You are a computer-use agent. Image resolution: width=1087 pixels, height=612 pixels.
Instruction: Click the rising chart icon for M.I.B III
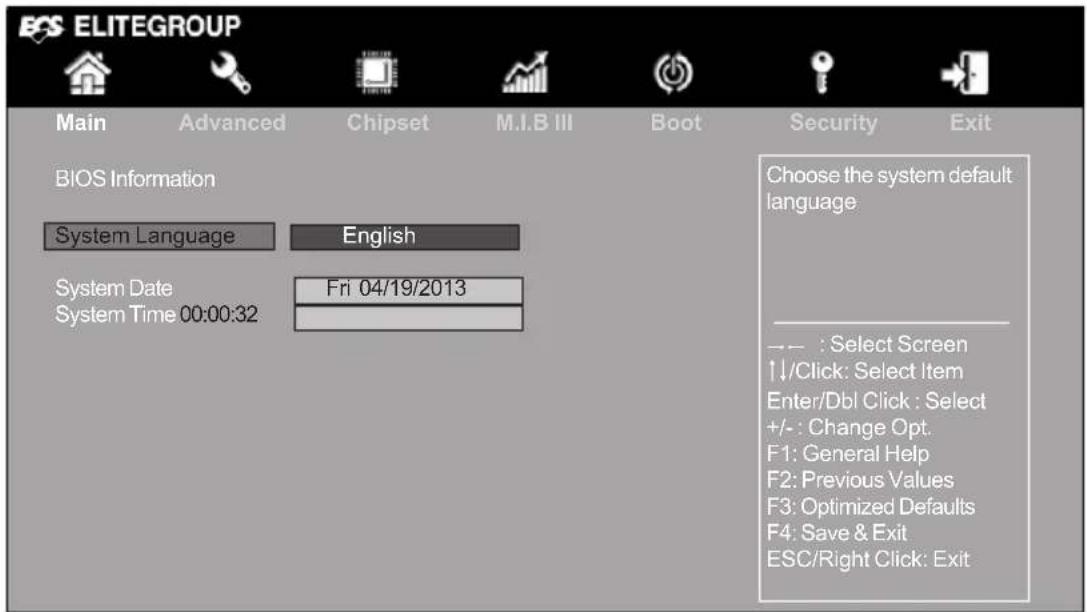pyautogui.click(x=525, y=72)
